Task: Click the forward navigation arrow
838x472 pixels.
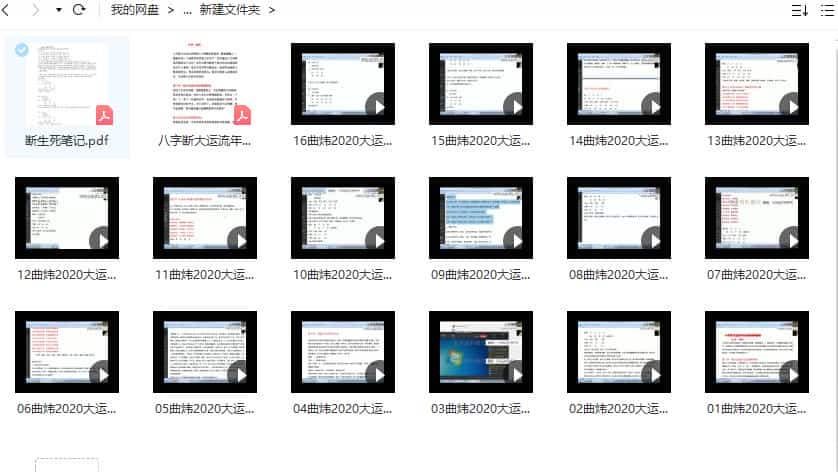Action: (x=36, y=10)
